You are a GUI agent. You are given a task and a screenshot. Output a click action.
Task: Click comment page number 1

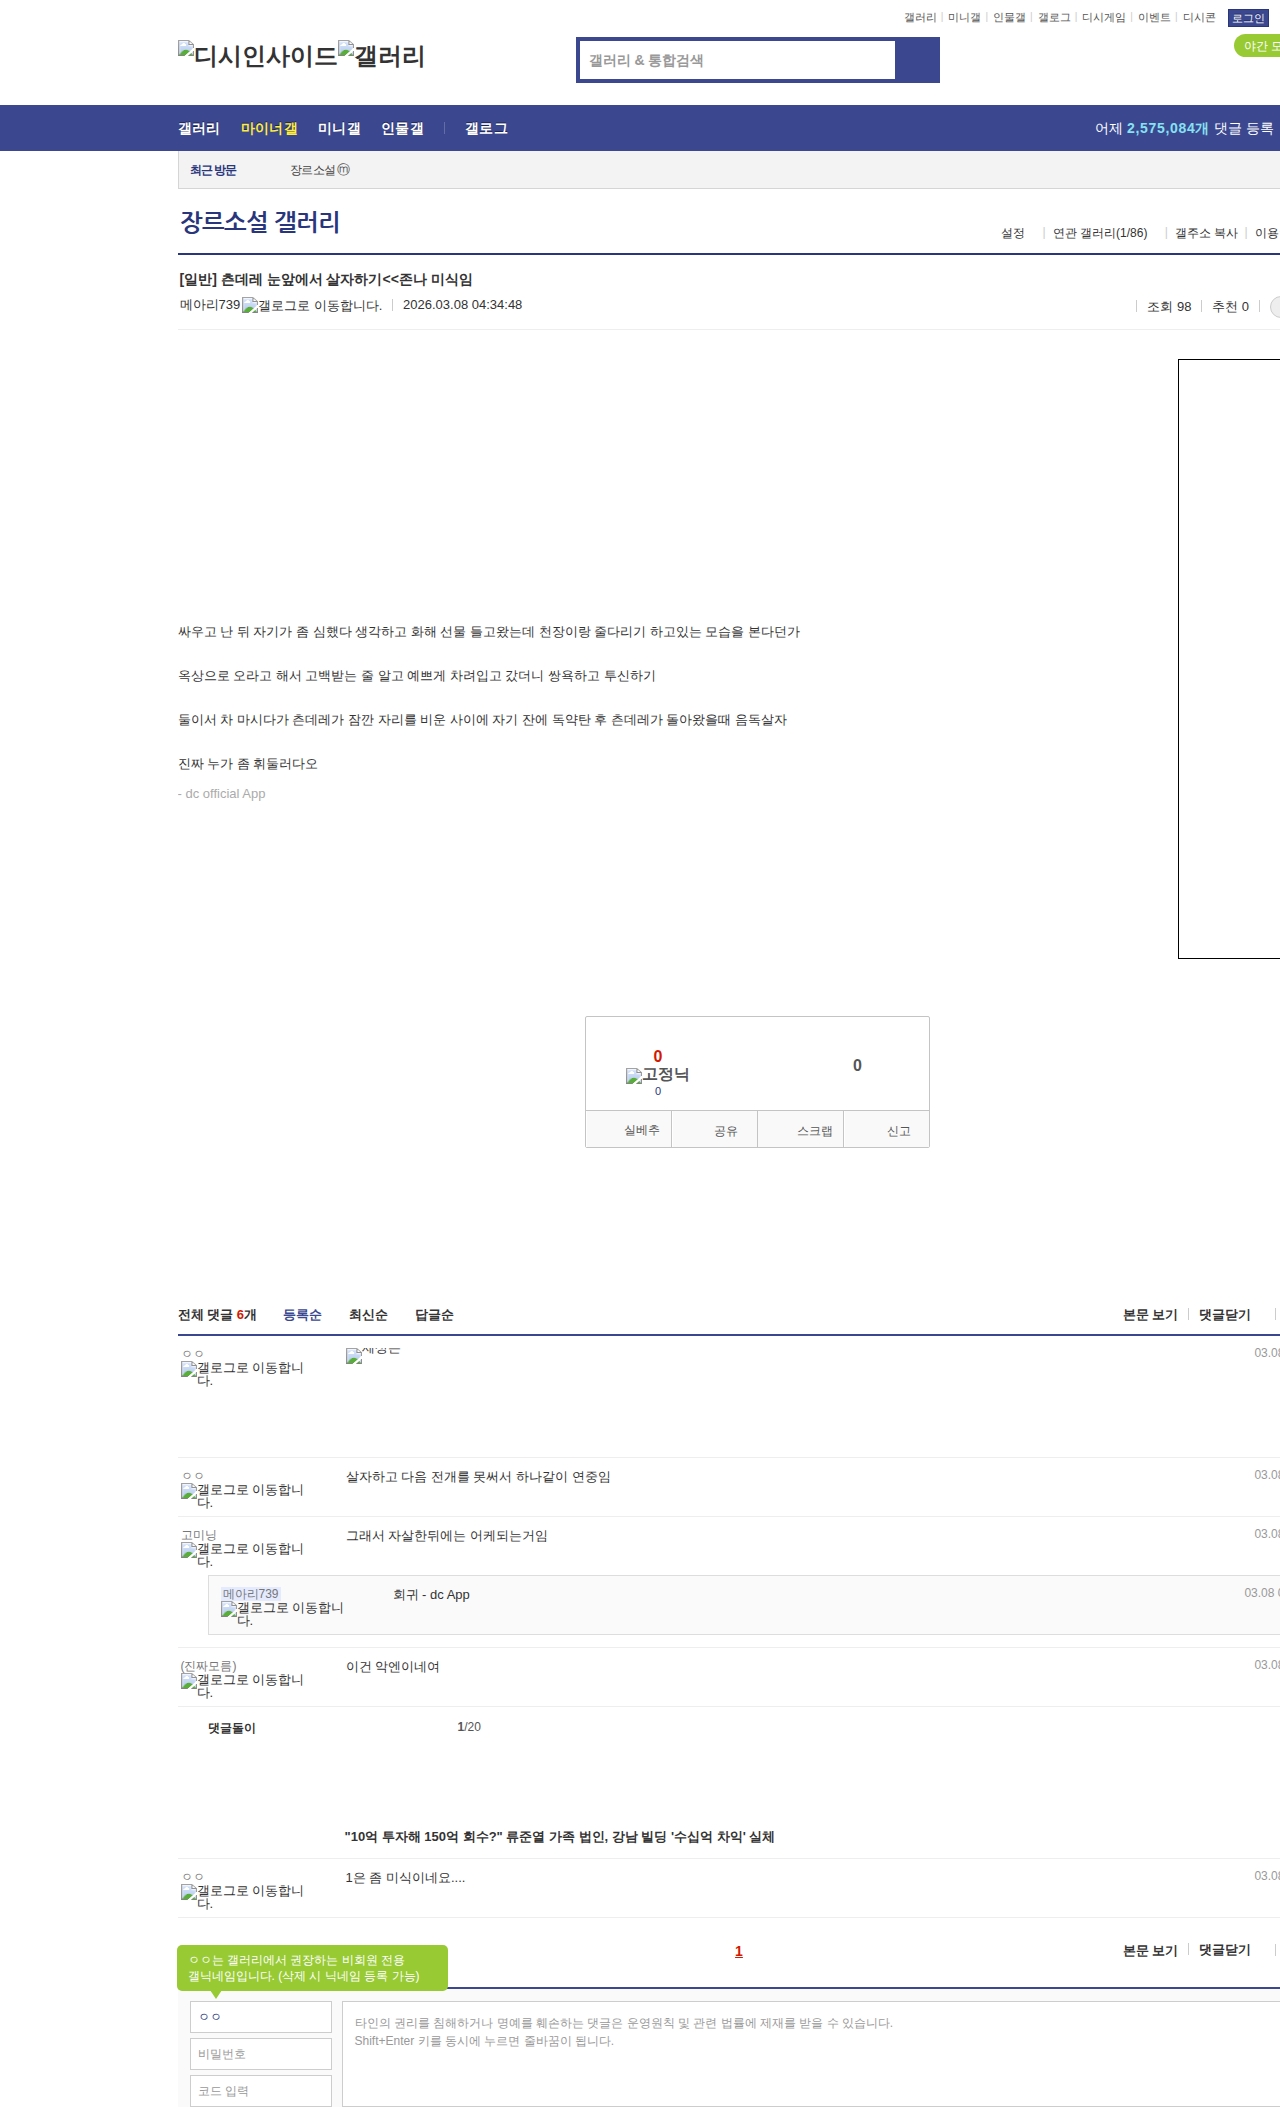(739, 1951)
